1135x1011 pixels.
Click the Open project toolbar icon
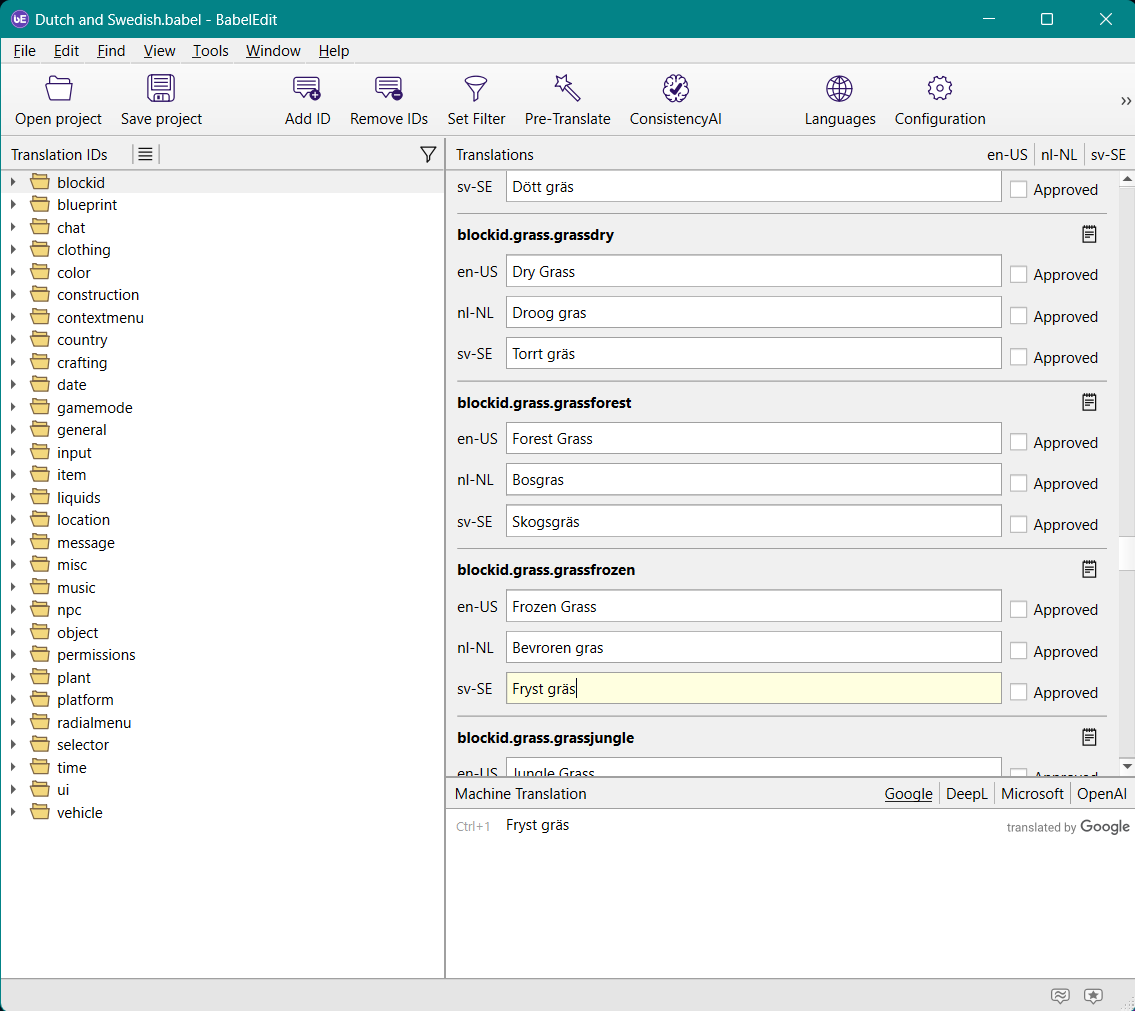point(59,89)
